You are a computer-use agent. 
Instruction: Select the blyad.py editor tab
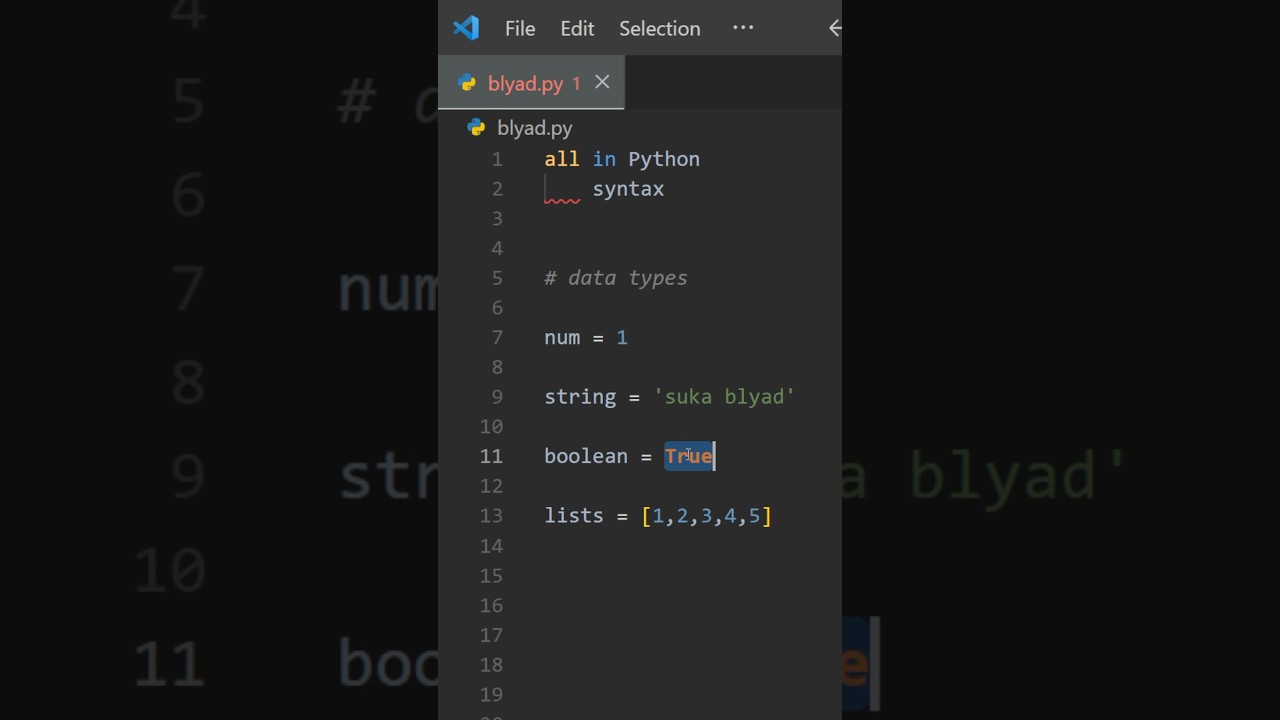pos(531,83)
